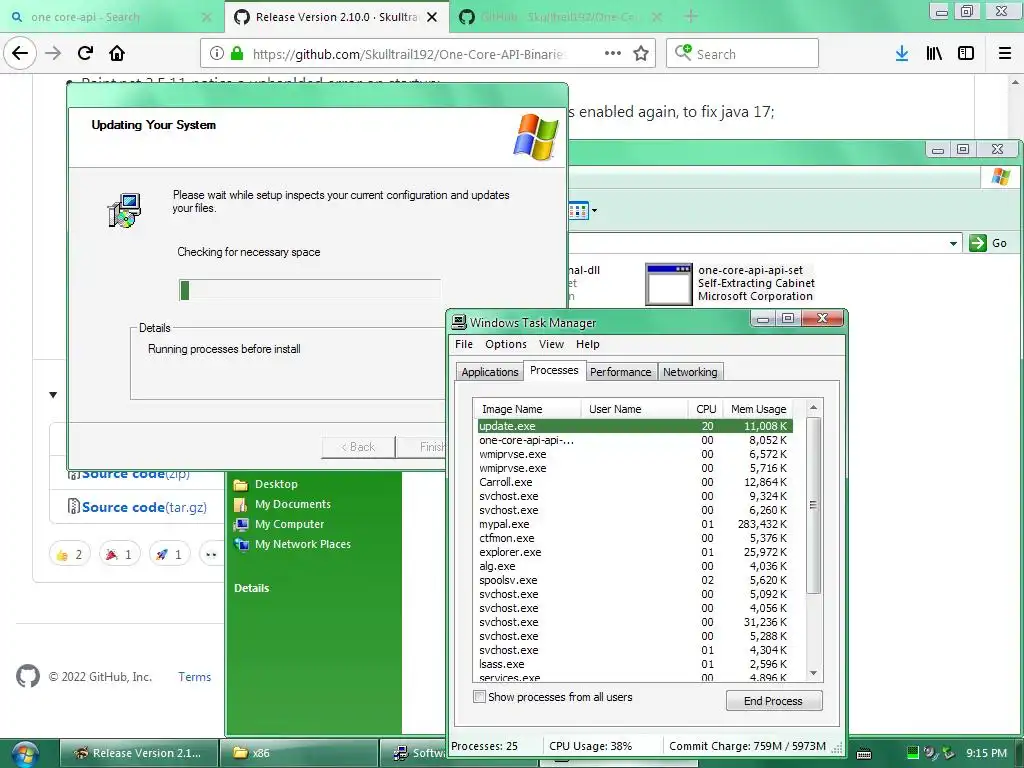Open Task Manager View menu
This screenshot has height=768, width=1024.
coord(551,344)
